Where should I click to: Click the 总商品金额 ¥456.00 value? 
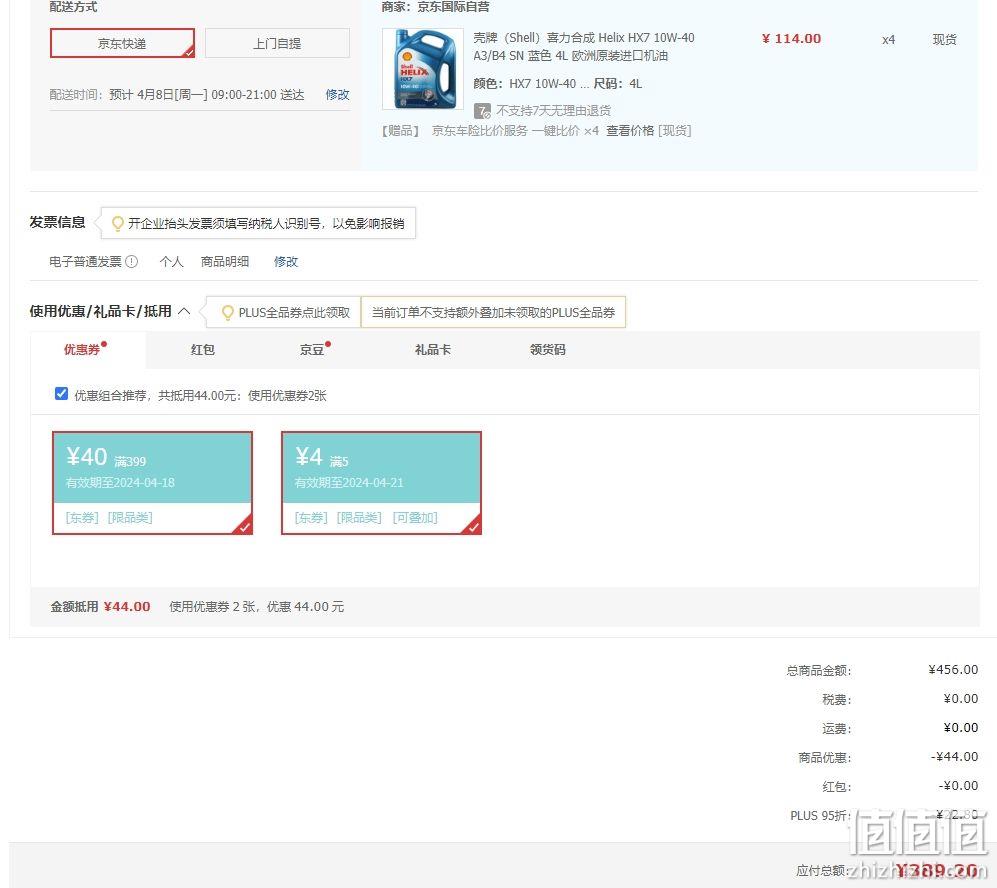pos(953,669)
